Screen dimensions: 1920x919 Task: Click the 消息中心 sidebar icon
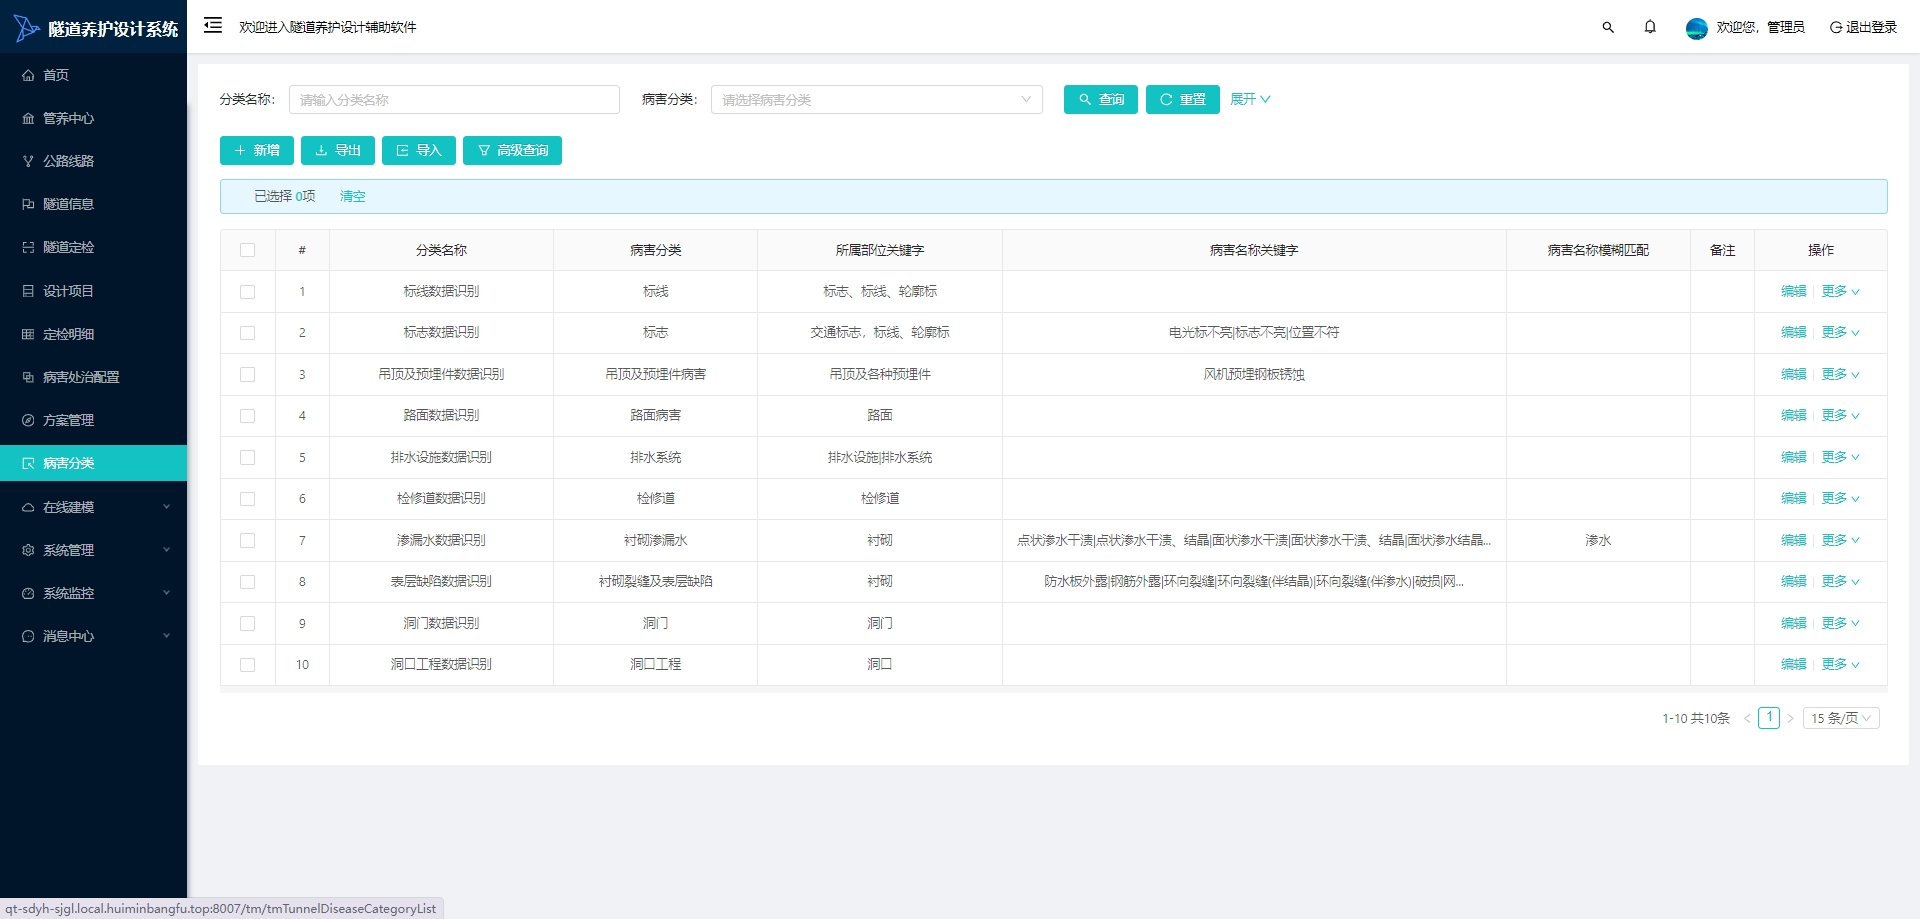click(28, 636)
